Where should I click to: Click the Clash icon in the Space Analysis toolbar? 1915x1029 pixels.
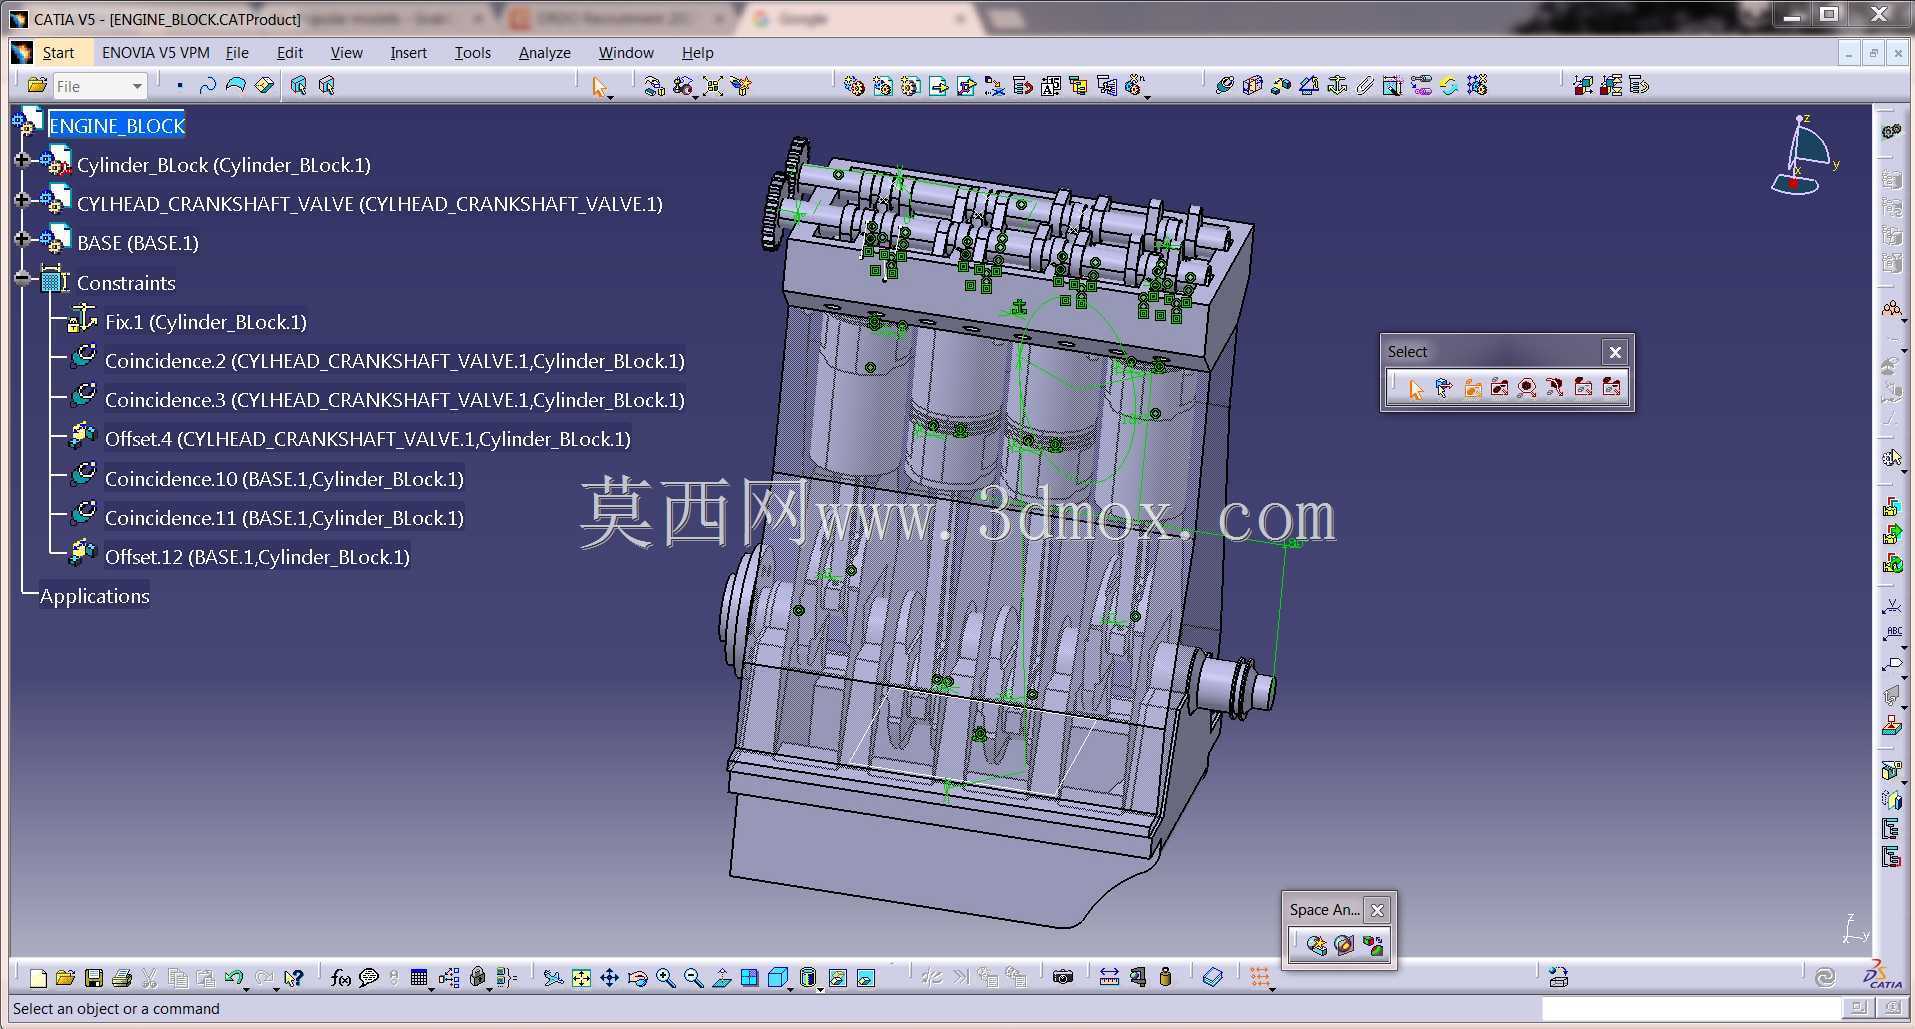tap(1316, 945)
